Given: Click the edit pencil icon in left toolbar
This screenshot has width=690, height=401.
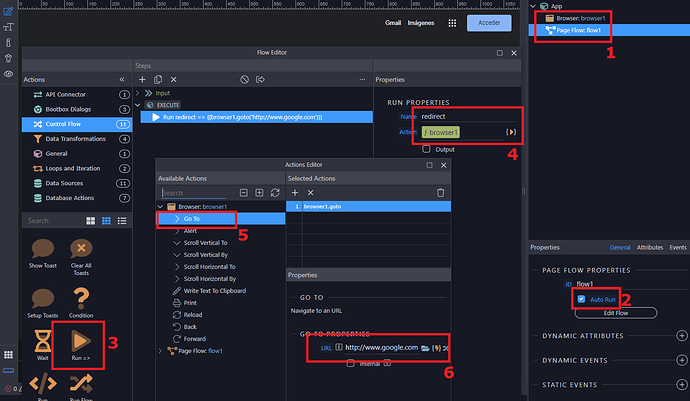Looking at the screenshot, I should [x=8, y=11].
